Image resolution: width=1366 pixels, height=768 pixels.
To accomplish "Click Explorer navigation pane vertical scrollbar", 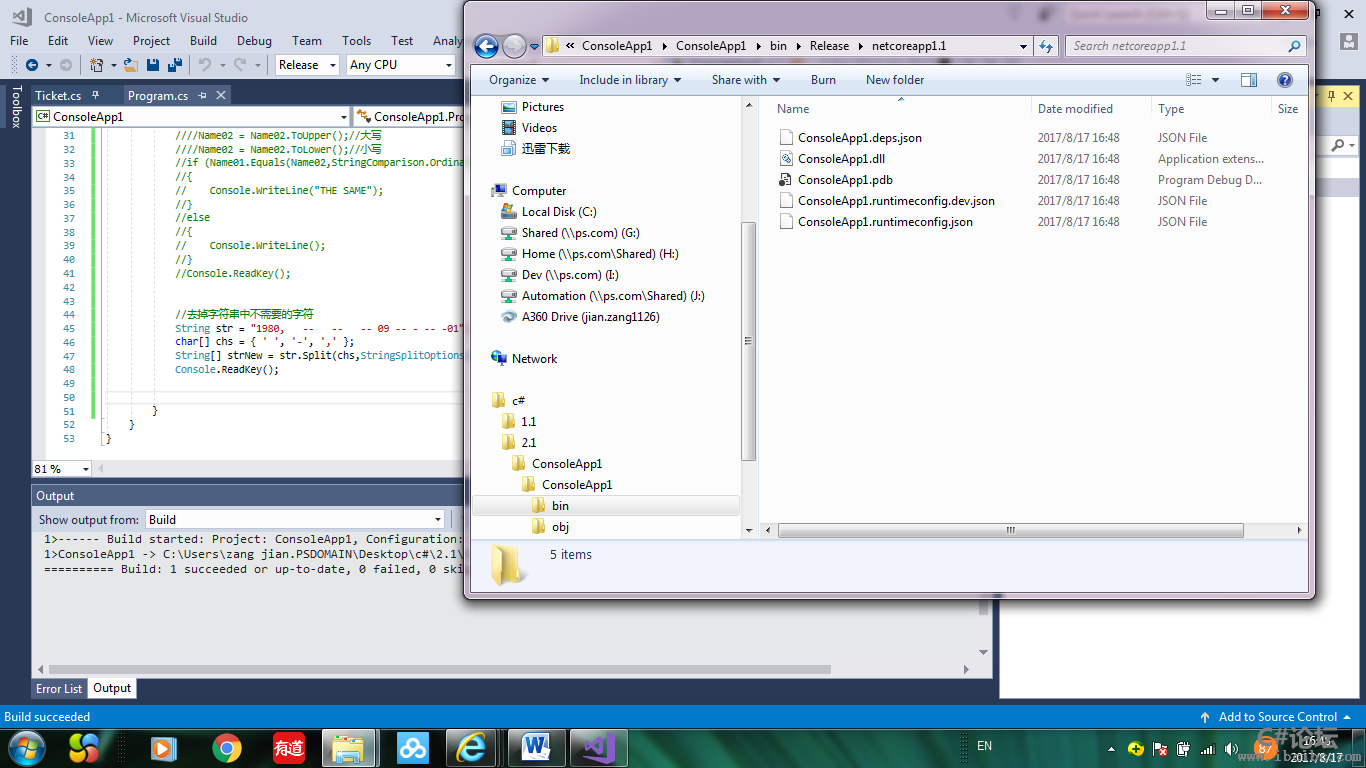I will click(x=748, y=341).
